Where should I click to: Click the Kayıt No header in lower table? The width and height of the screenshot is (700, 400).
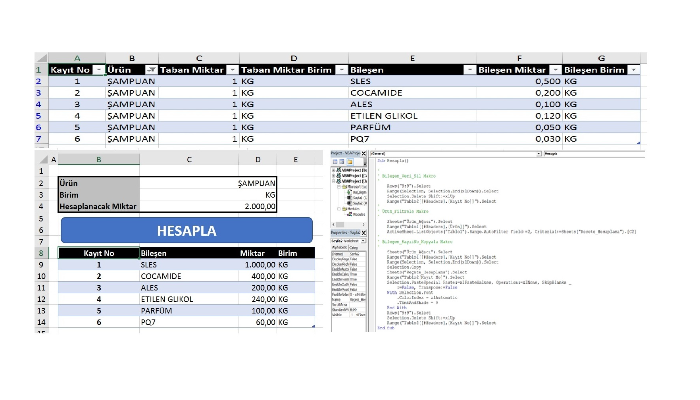tap(99, 253)
